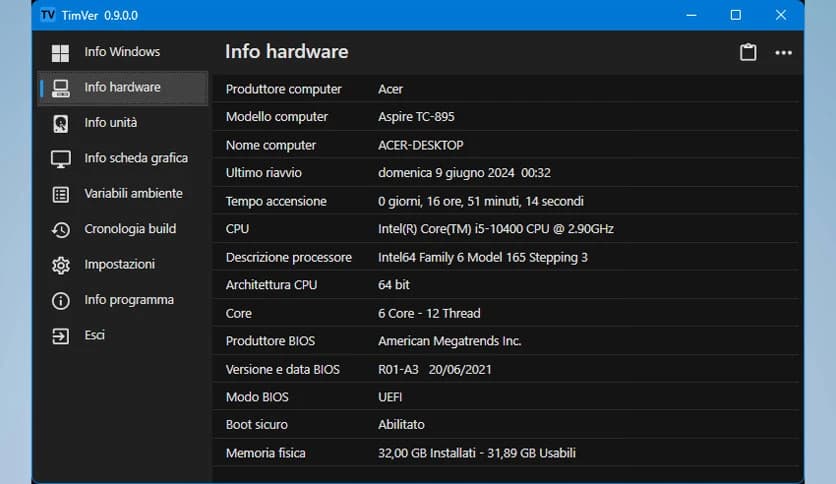Click the 'Tempo accensione' label
This screenshot has width=836, height=484.
tap(276, 201)
